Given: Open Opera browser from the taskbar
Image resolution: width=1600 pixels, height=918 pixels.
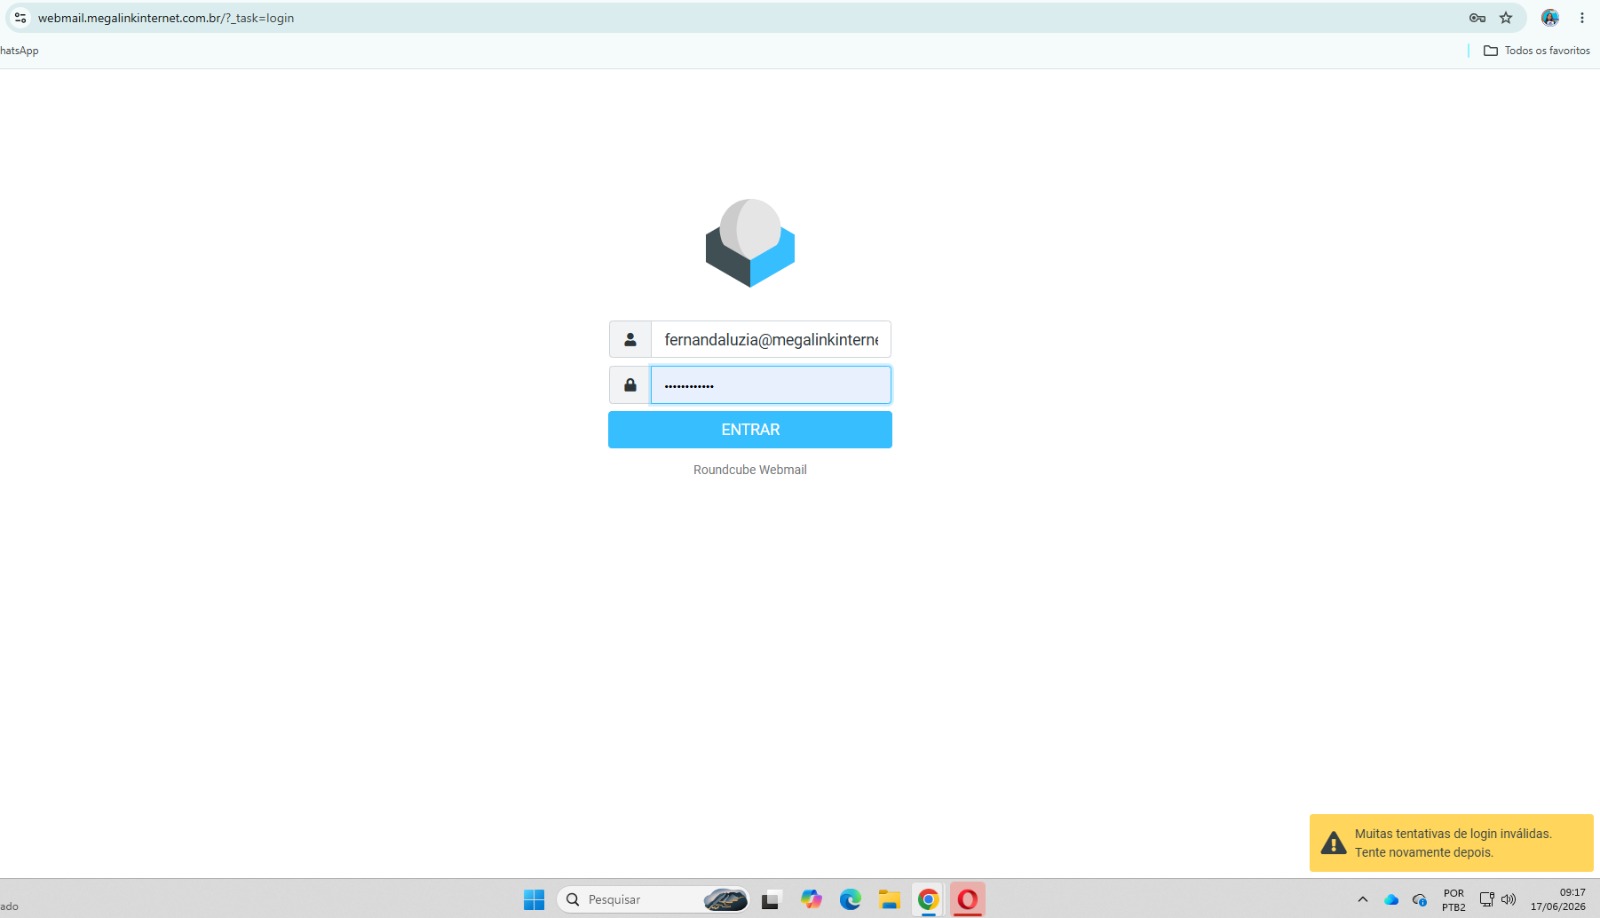Looking at the screenshot, I should tap(967, 900).
